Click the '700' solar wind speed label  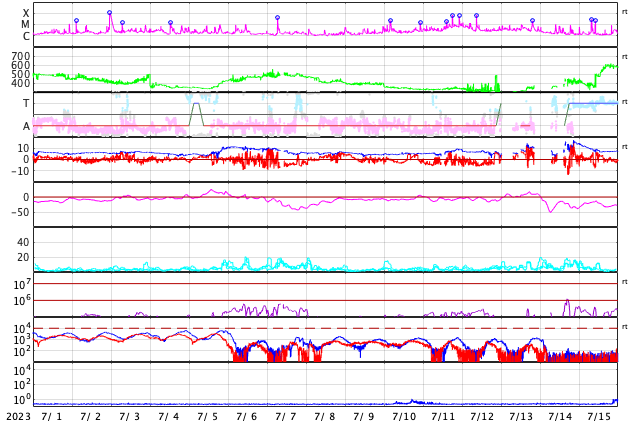[x=21, y=56]
